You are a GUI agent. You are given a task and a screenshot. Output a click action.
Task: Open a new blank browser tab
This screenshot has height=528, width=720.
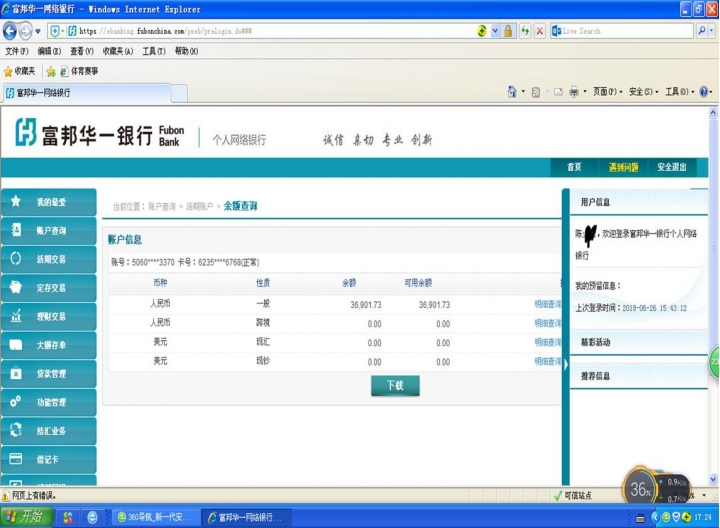click(x=180, y=94)
